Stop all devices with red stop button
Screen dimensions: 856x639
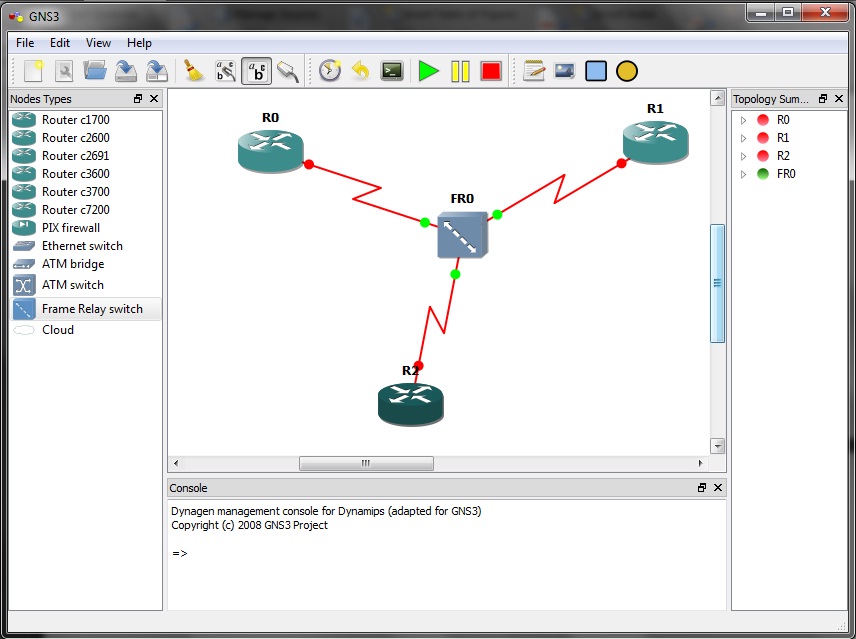491,71
